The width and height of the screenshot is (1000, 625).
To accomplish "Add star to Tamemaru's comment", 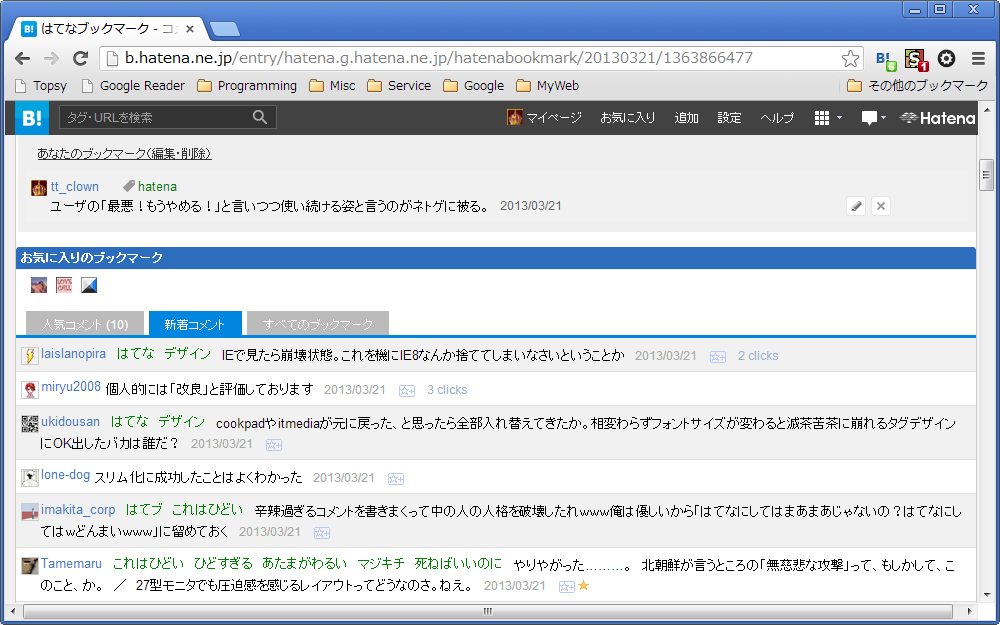I will pyautogui.click(x=566, y=586).
